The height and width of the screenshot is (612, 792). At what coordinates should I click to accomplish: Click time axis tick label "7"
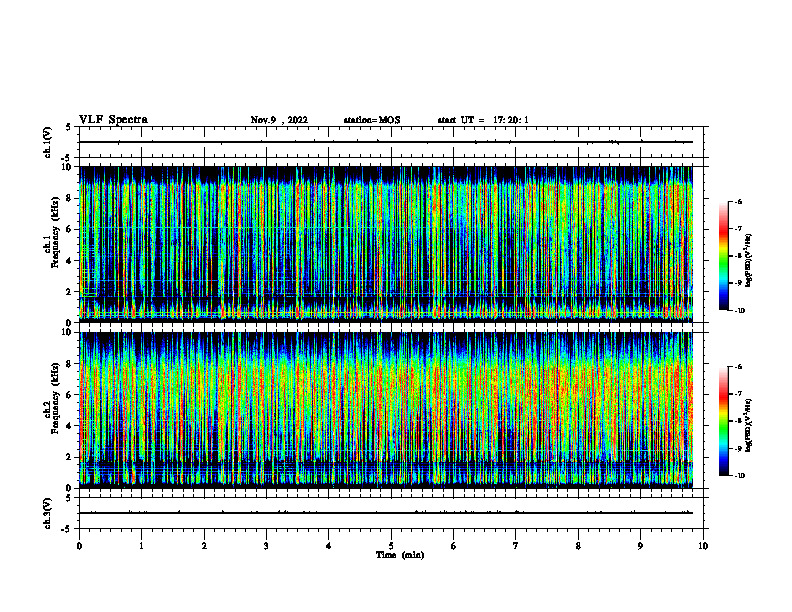tap(516, 546)
